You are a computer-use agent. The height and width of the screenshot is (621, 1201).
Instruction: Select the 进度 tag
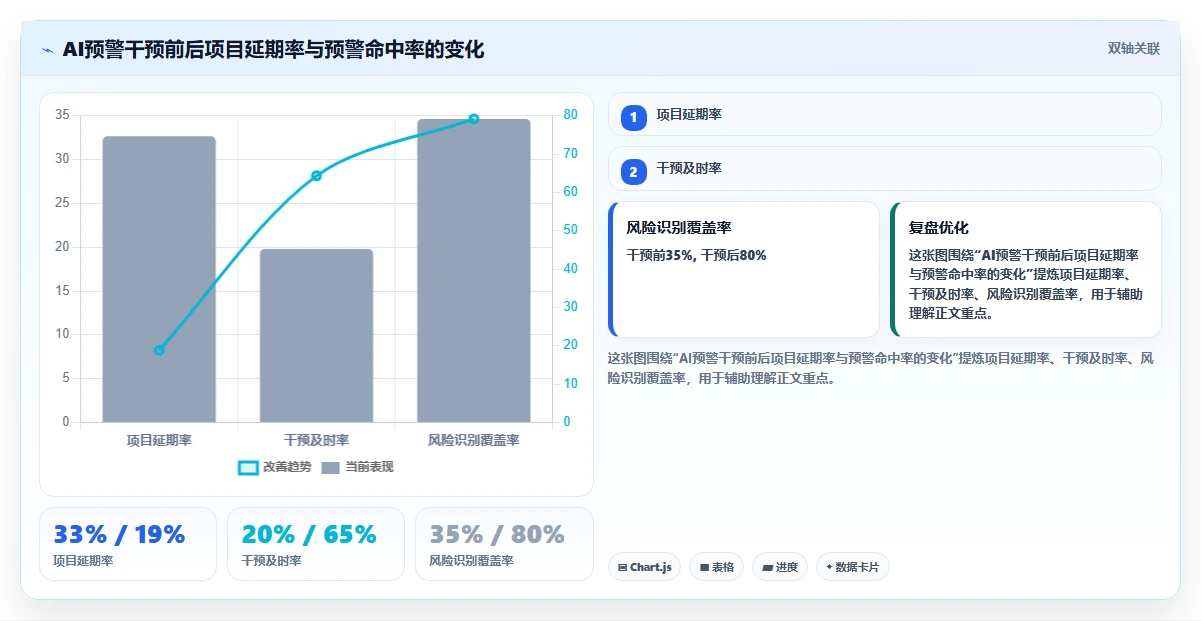pos(780,567)
